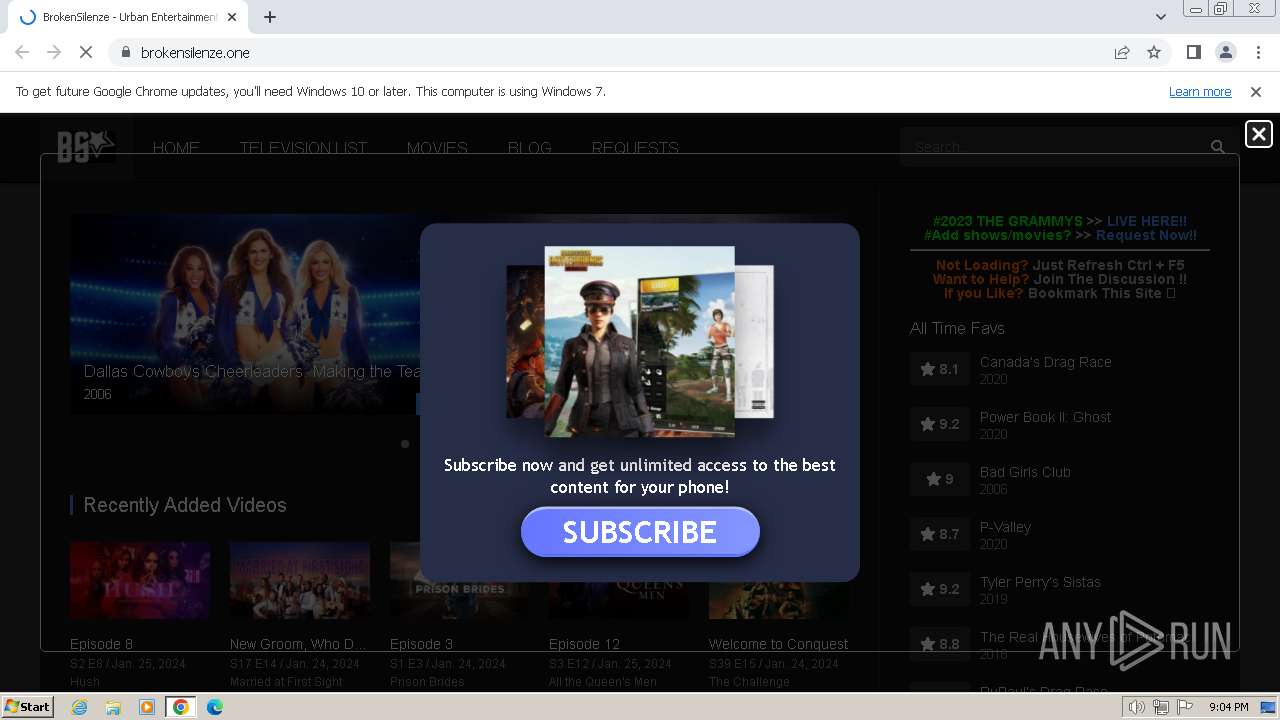
Task: Click the address bar URL
Action: (x=195, y=52)
